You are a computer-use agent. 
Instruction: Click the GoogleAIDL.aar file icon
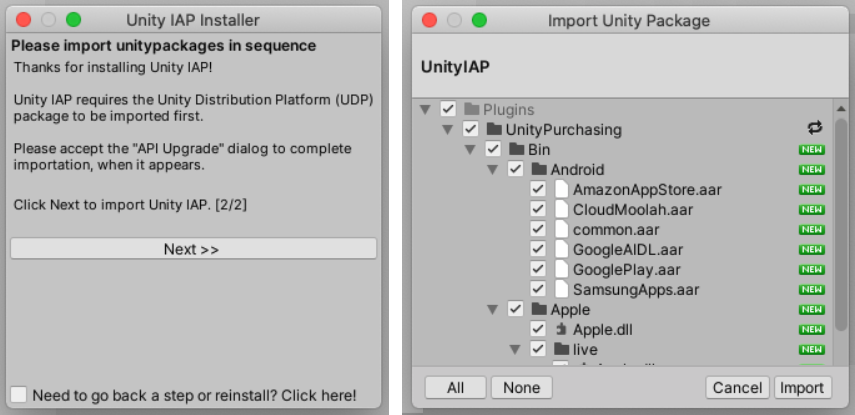(561, 250)
